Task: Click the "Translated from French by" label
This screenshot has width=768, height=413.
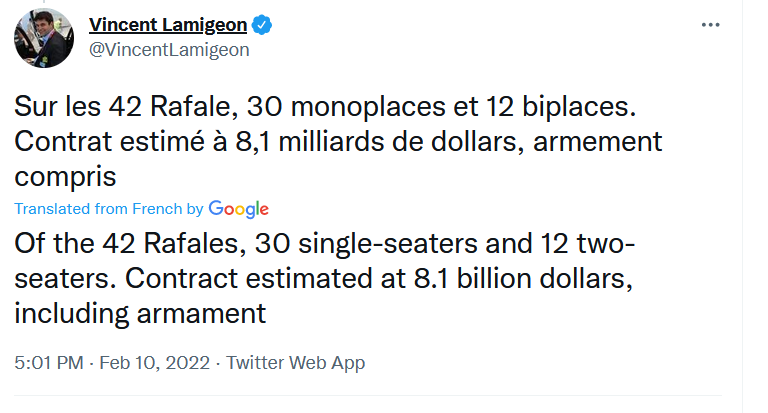Action: click(x=110, y=209)
